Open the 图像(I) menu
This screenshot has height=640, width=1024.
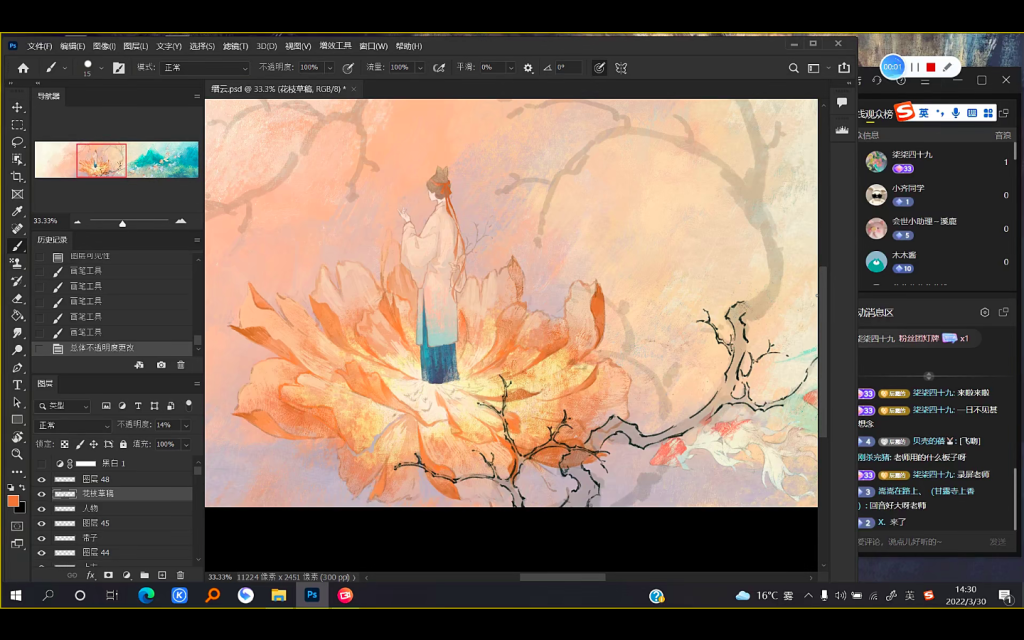click(104, 46)
